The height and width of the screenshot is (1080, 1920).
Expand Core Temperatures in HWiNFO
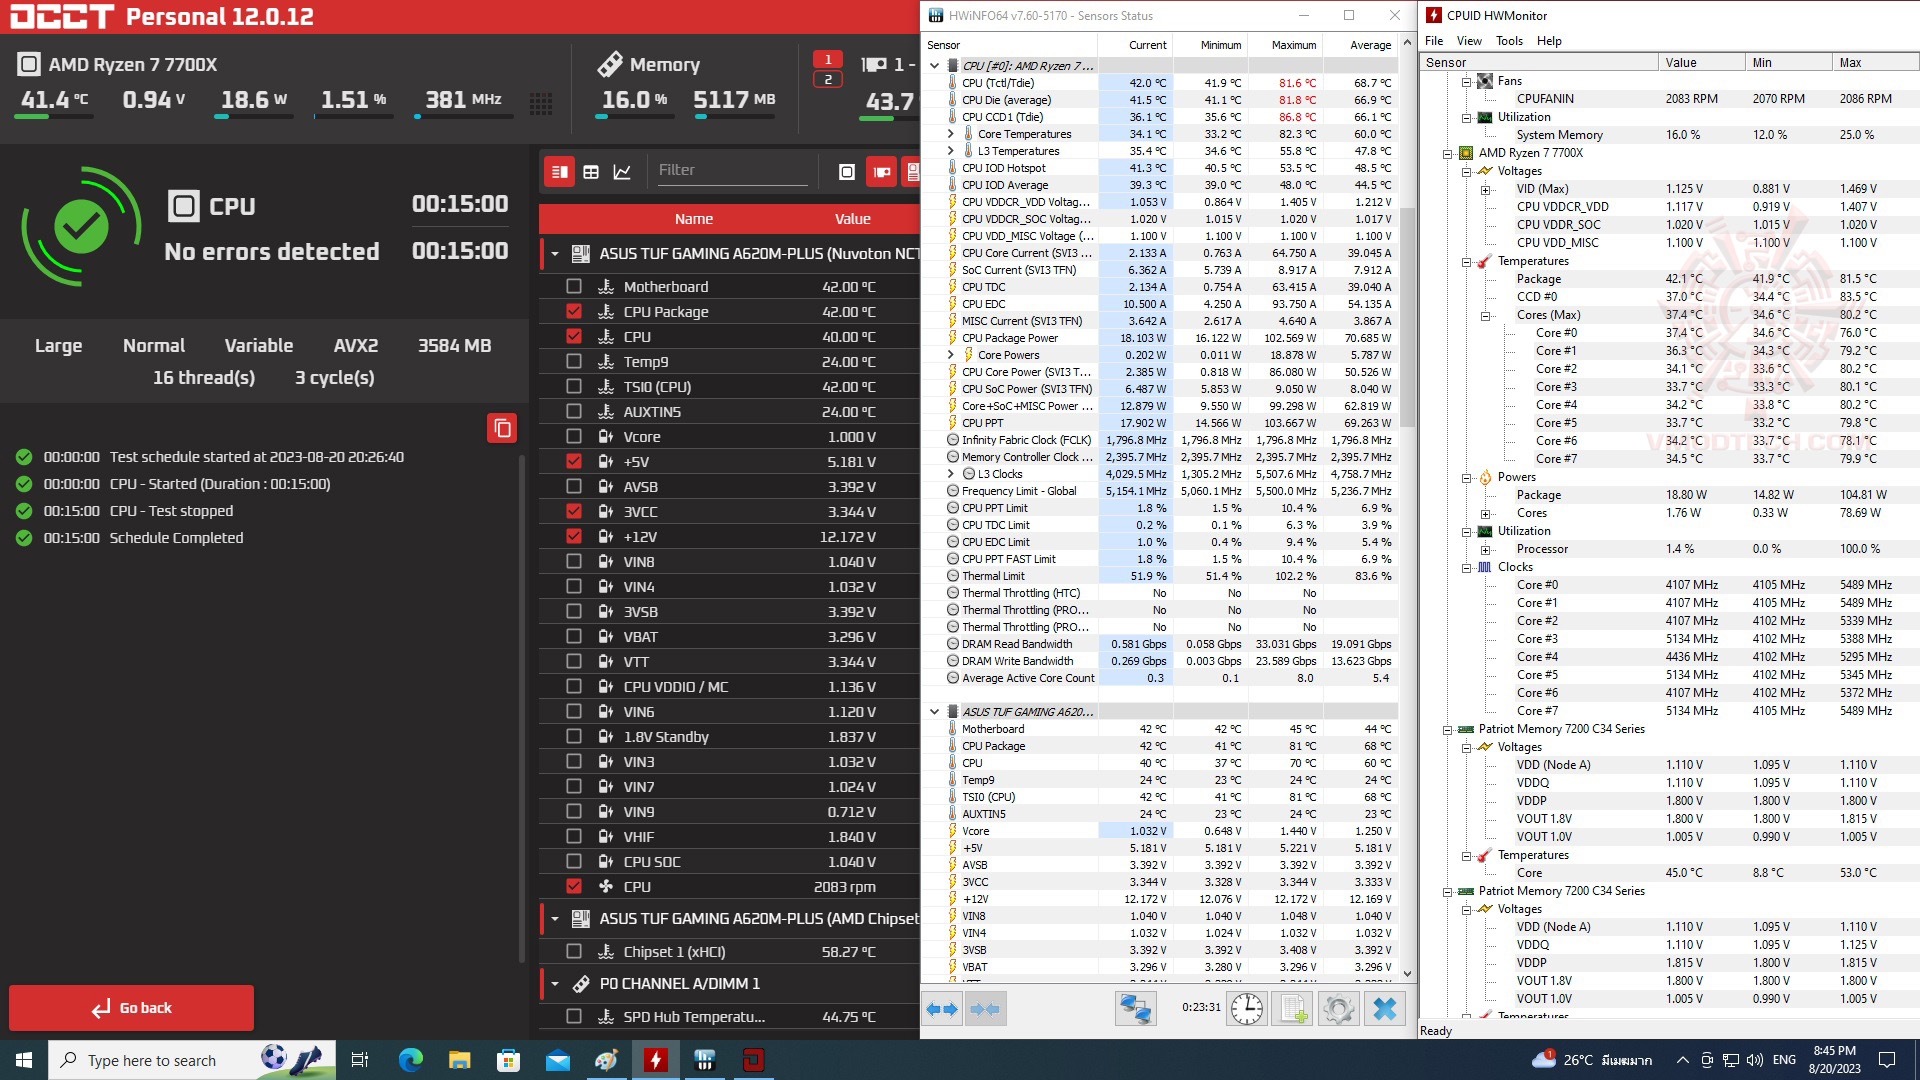coord(950,134)
